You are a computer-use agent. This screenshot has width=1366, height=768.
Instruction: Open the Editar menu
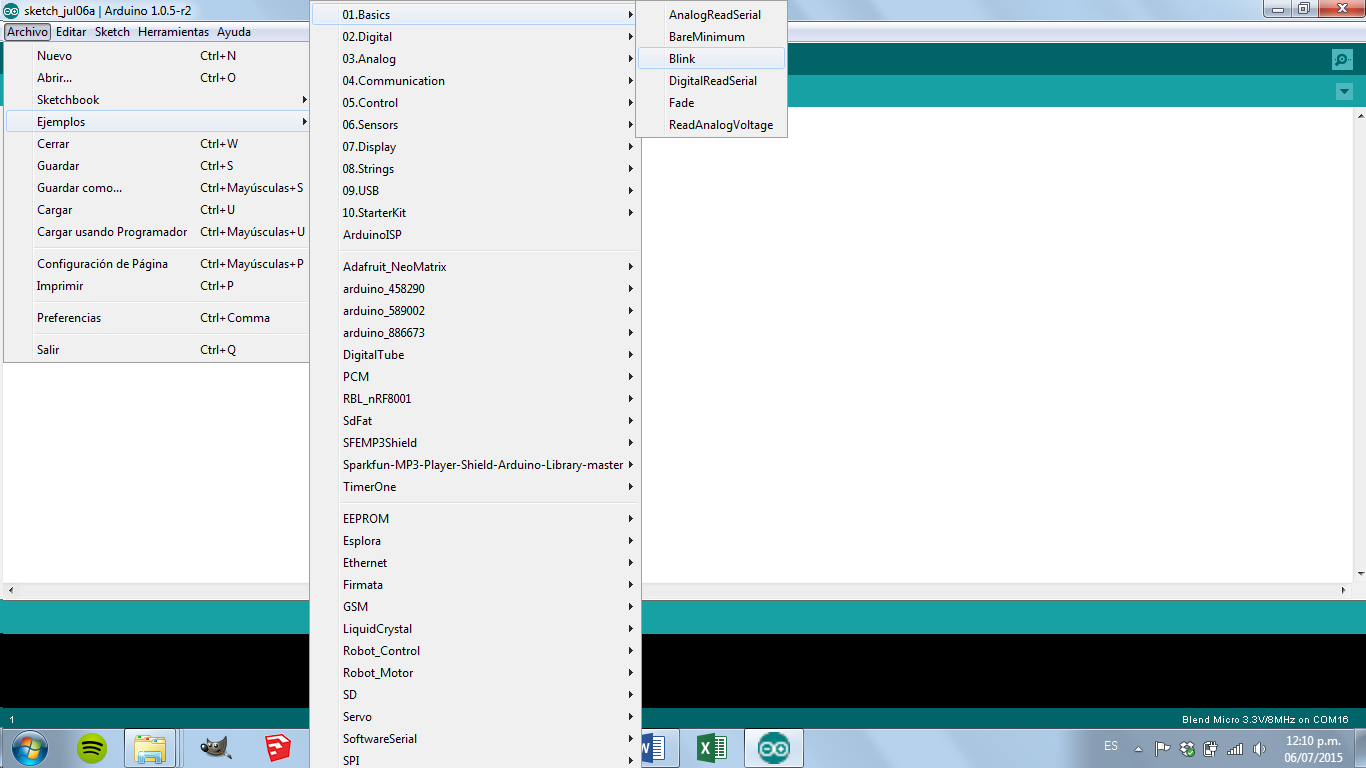click(71, 32)
